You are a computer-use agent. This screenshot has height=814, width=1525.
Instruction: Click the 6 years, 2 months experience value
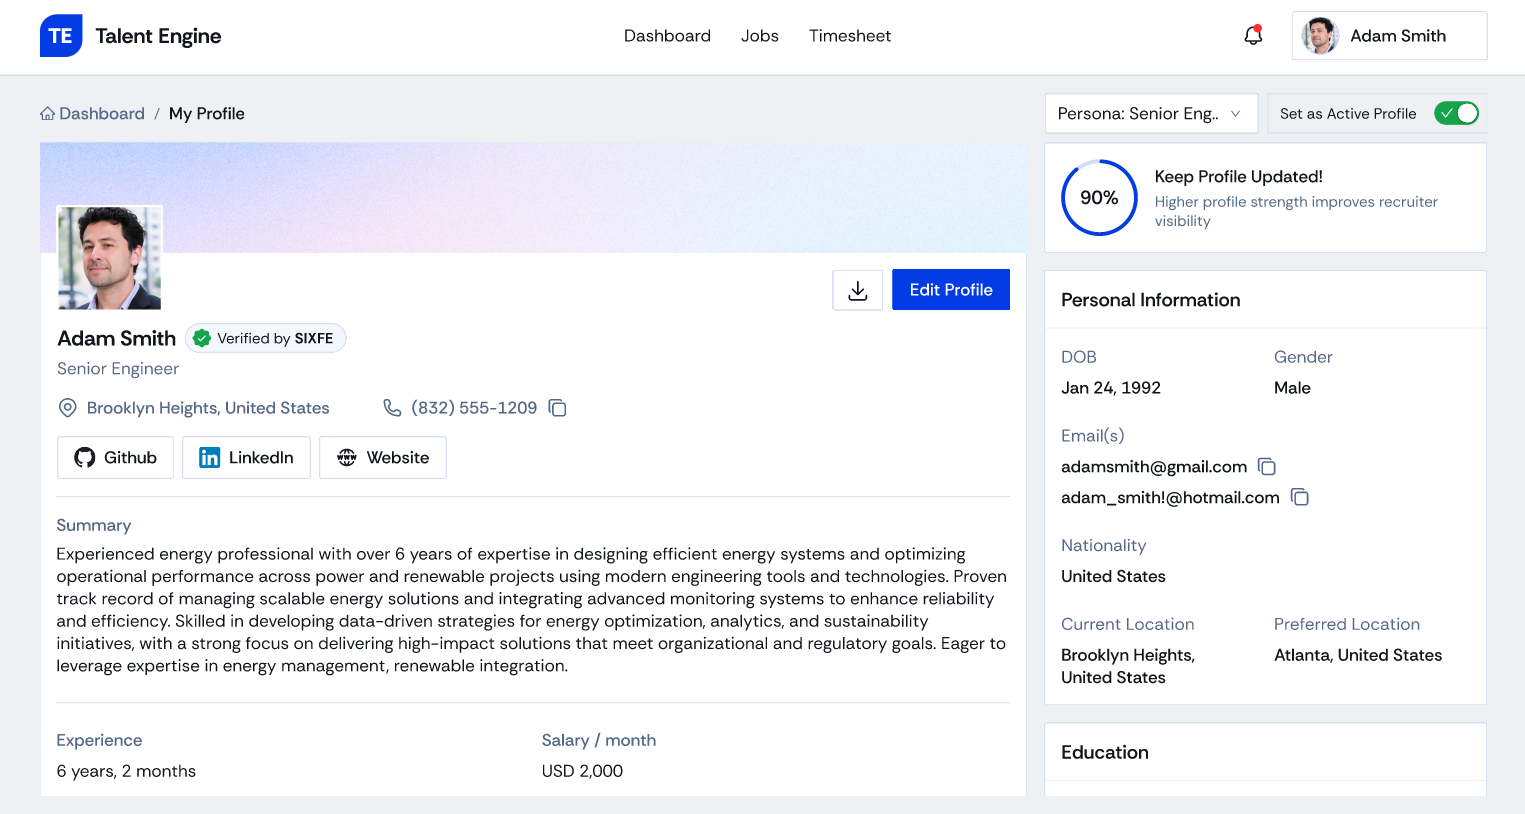click(126, 771)
